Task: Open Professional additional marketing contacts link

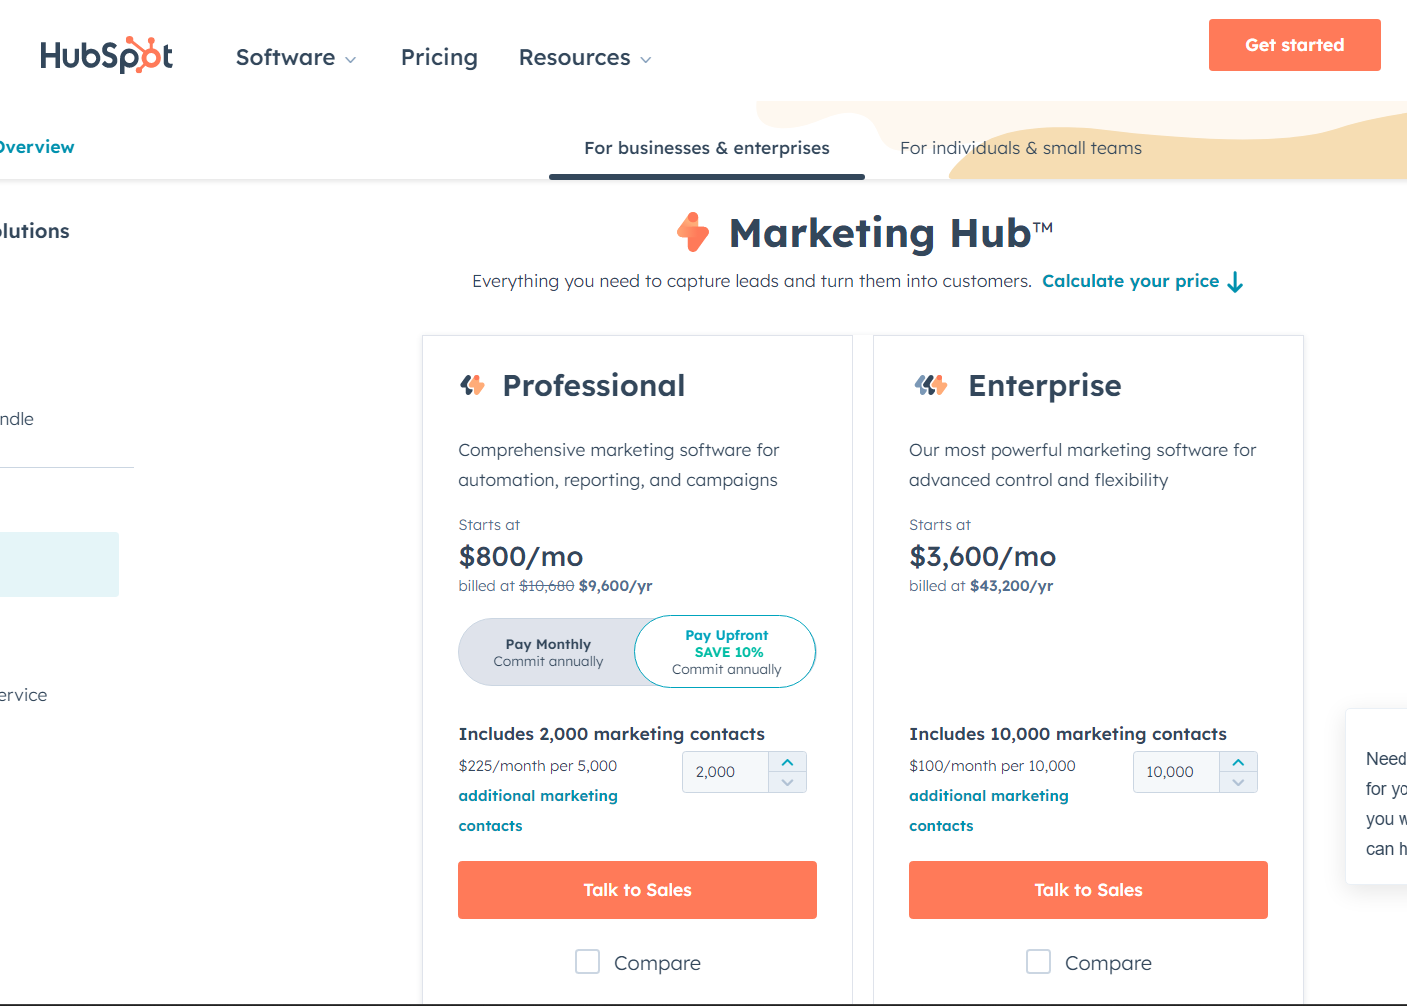Action: (x=538, y=810)
